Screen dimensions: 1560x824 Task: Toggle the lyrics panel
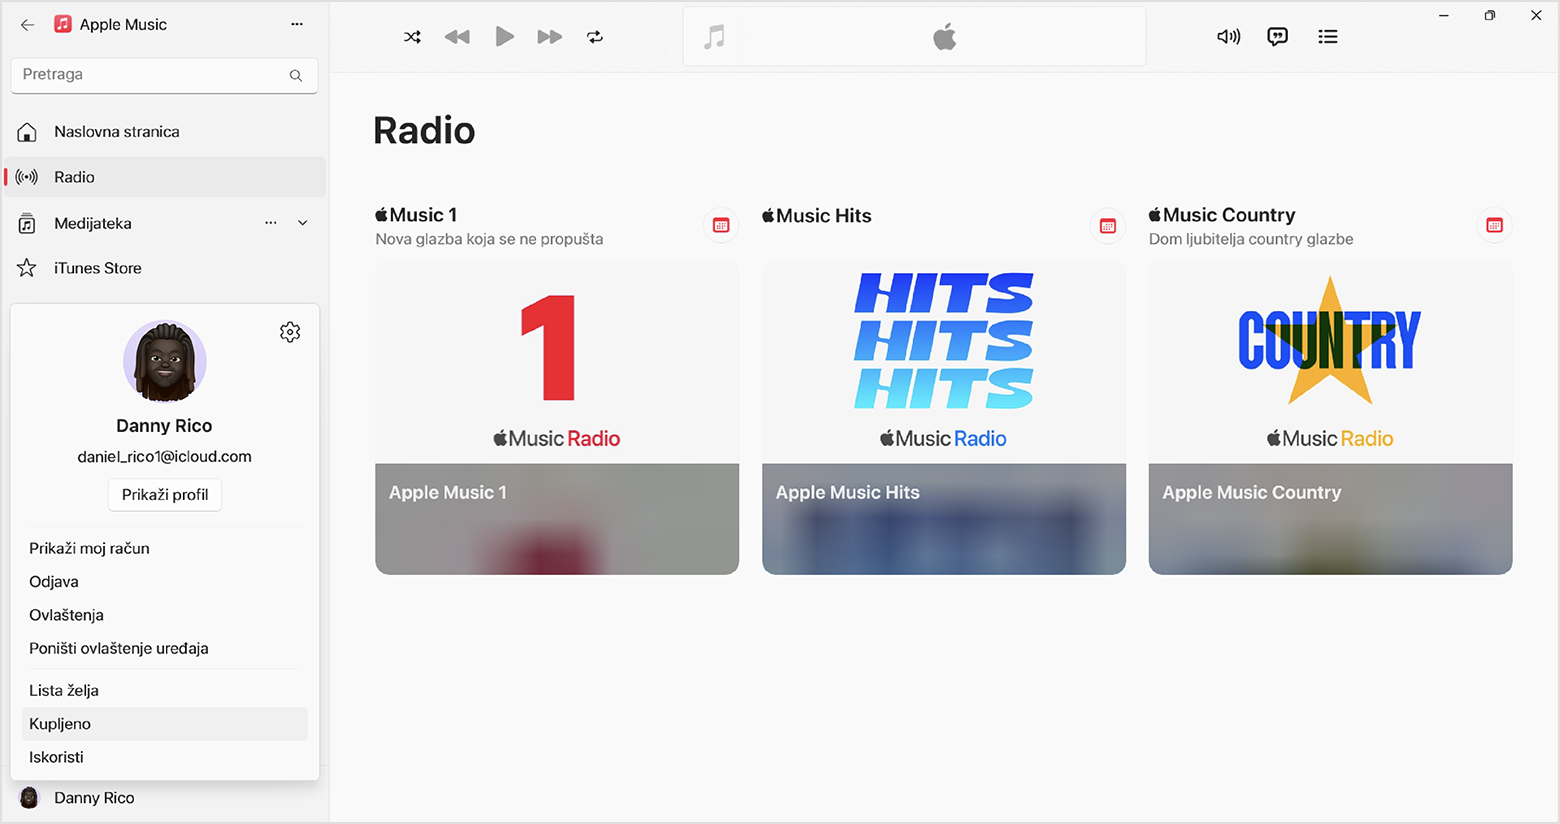click(1277, 36)
